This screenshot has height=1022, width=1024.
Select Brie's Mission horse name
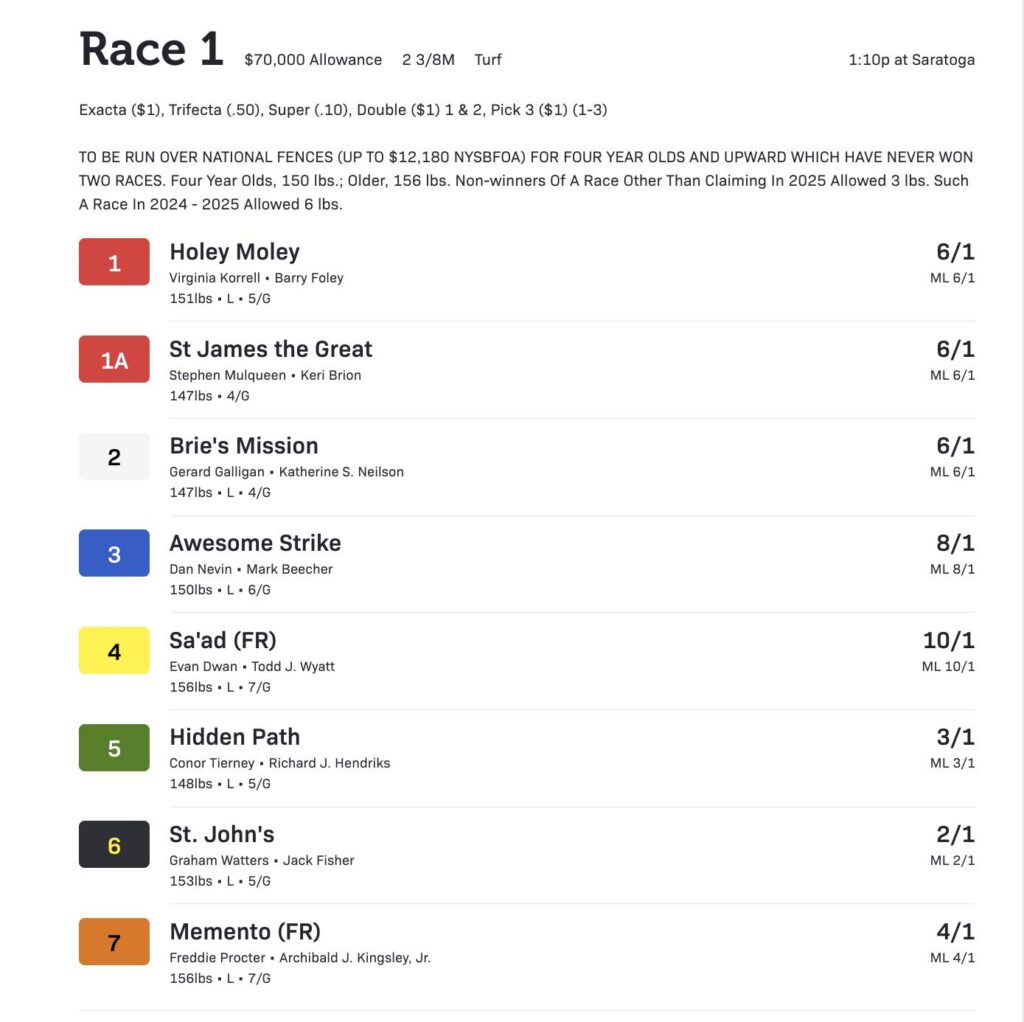(244, 446)
